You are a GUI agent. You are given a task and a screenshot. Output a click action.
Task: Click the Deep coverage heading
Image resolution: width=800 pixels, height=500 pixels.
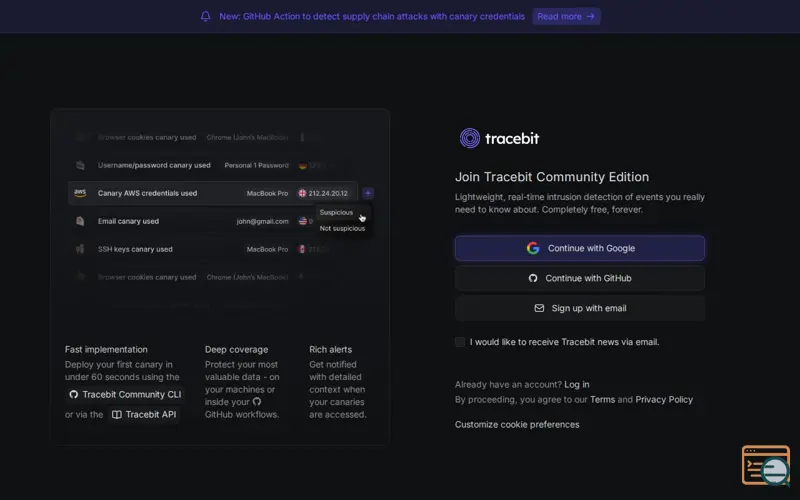coord(236,349)
